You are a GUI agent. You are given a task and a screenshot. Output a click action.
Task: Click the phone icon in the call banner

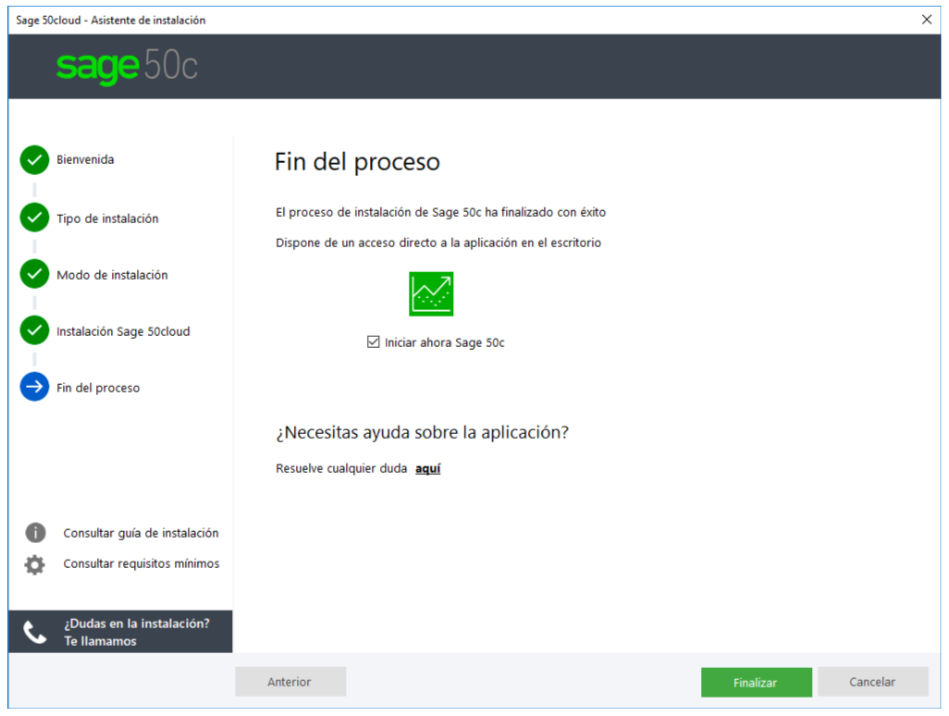pos(34,632)
